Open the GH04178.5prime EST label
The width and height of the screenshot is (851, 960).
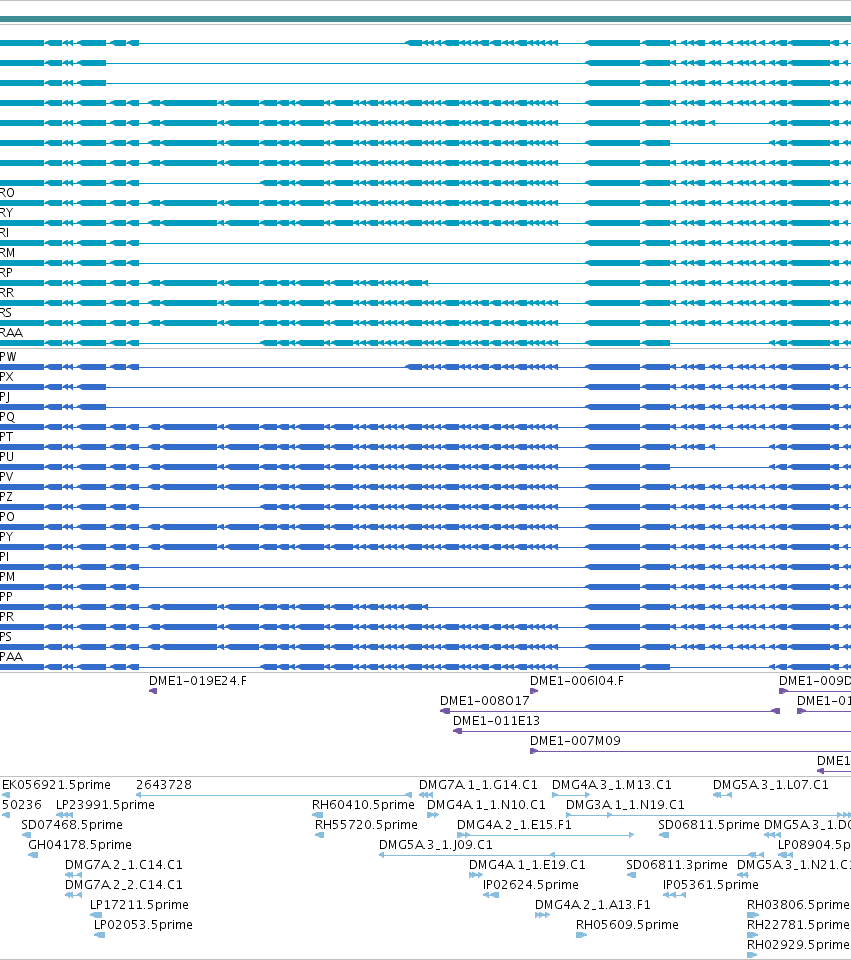pos(80,846)
